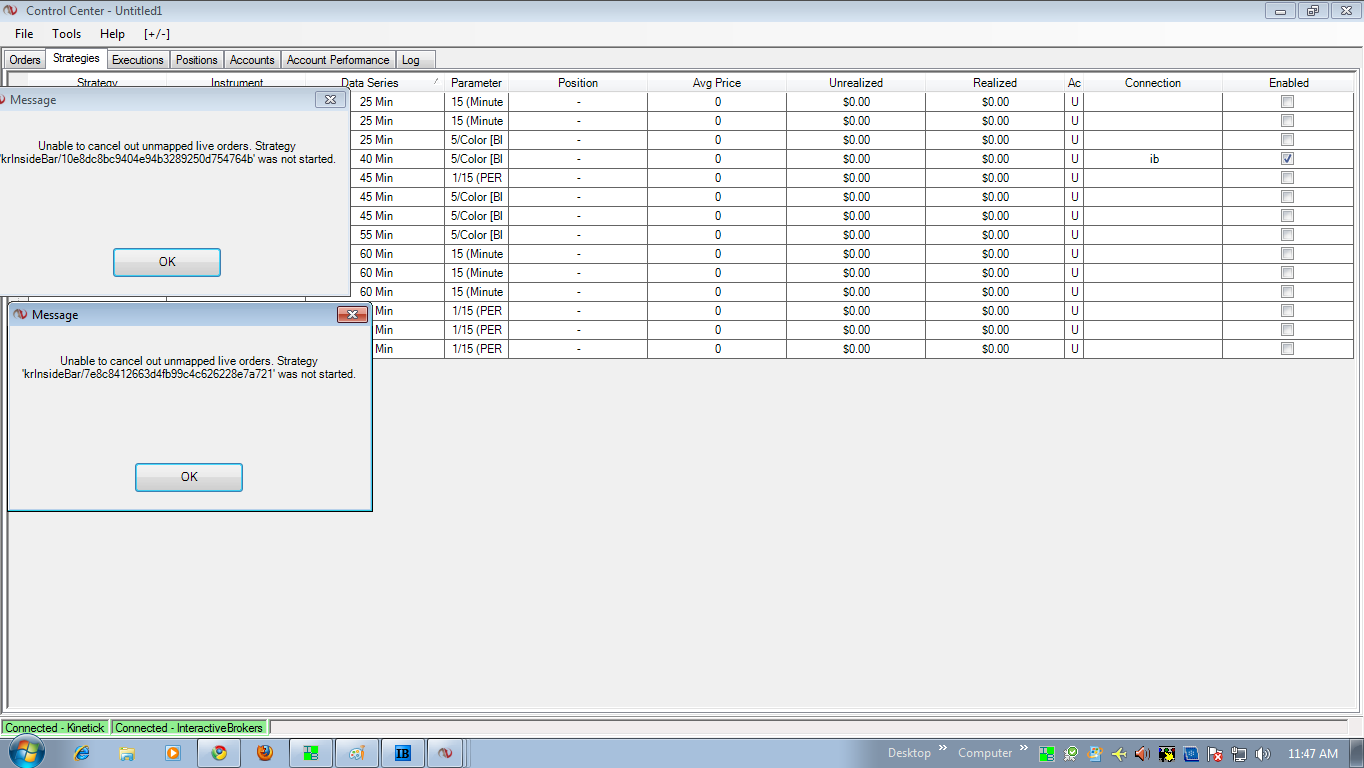
Task: Enable the strategy in the 55 Min row
Action: coord(1288,235)
